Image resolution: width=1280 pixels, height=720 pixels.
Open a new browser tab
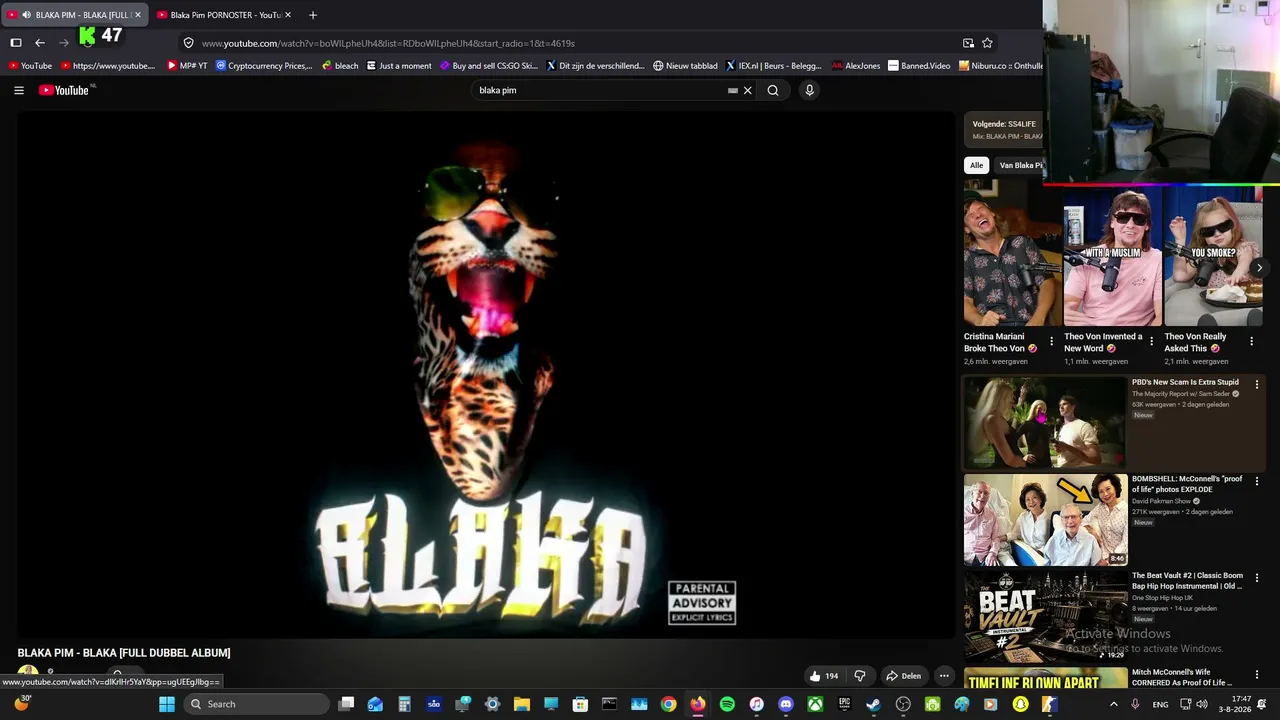coord(313,15)
